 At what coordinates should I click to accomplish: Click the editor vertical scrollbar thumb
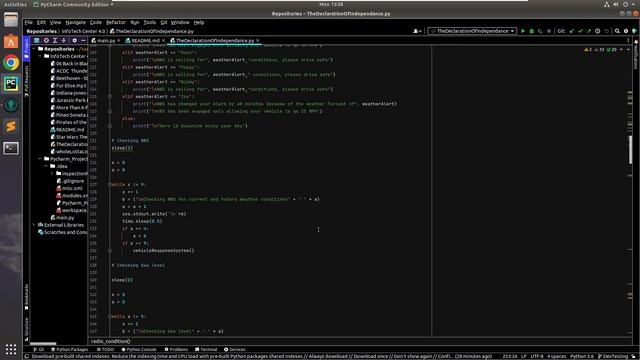630,149
